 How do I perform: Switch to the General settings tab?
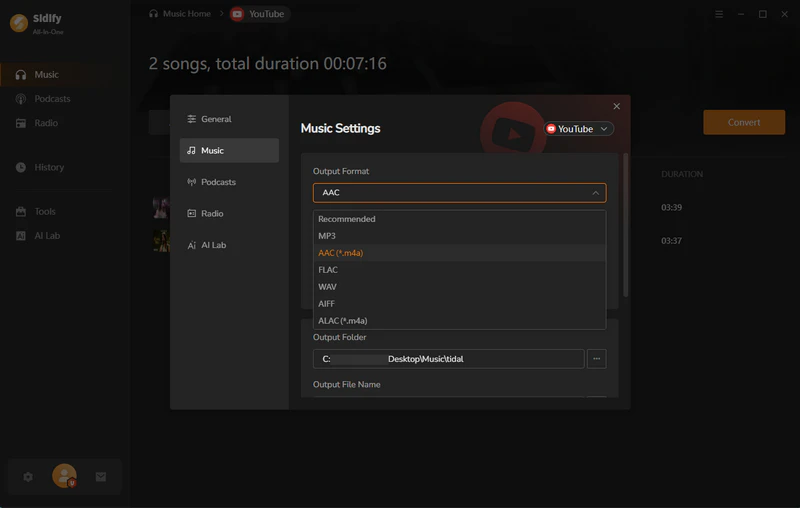216,119
